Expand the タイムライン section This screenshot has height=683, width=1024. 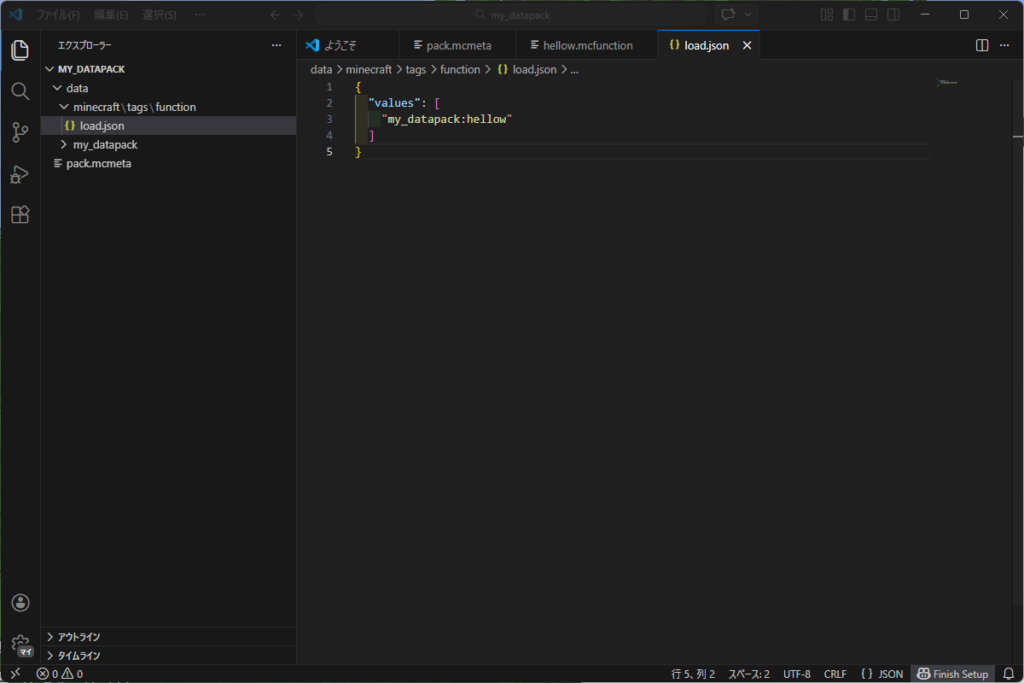[78, 656]
